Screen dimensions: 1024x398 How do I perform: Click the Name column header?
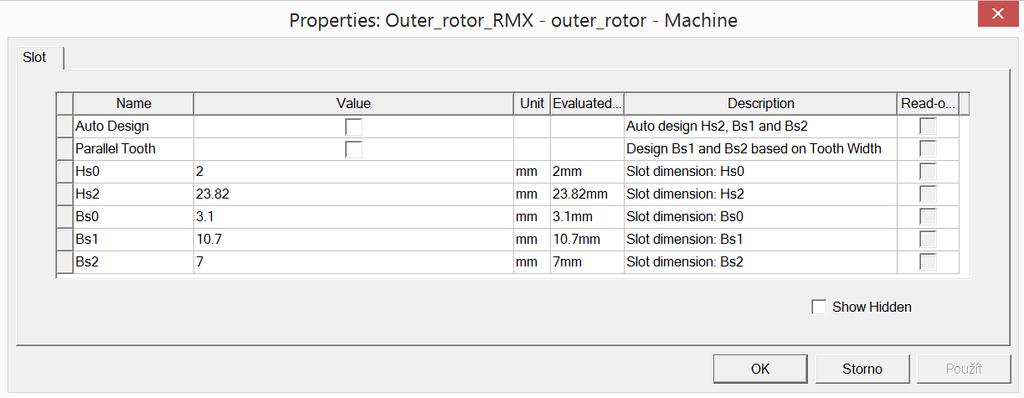pos(133,103)
